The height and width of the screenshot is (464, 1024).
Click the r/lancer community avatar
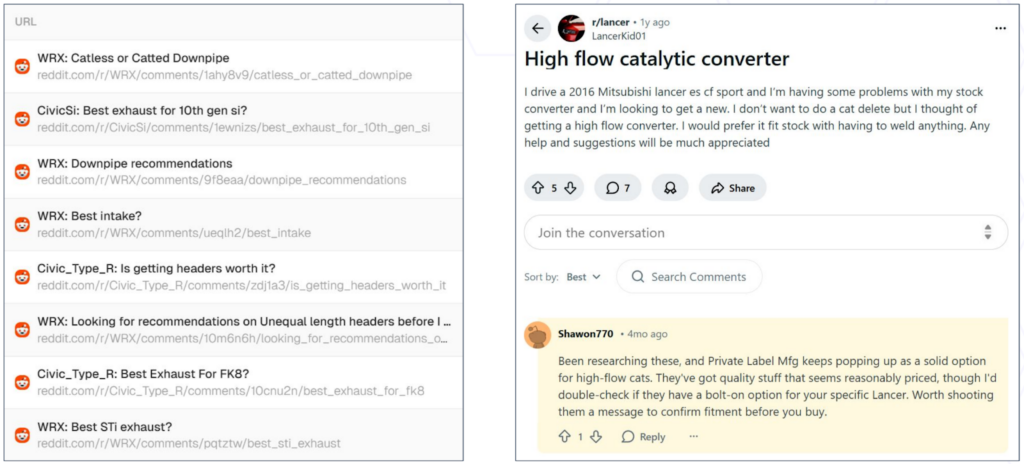coord(572,28)
